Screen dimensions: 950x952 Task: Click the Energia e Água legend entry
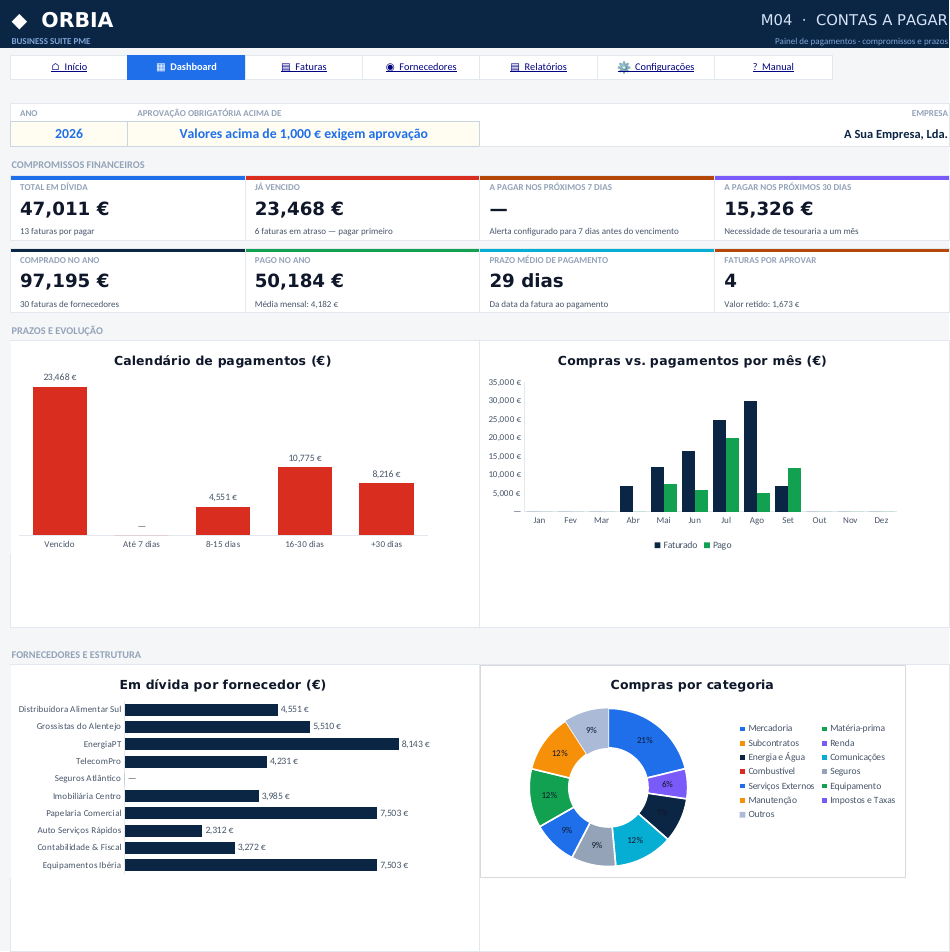[x=772, y=757]
